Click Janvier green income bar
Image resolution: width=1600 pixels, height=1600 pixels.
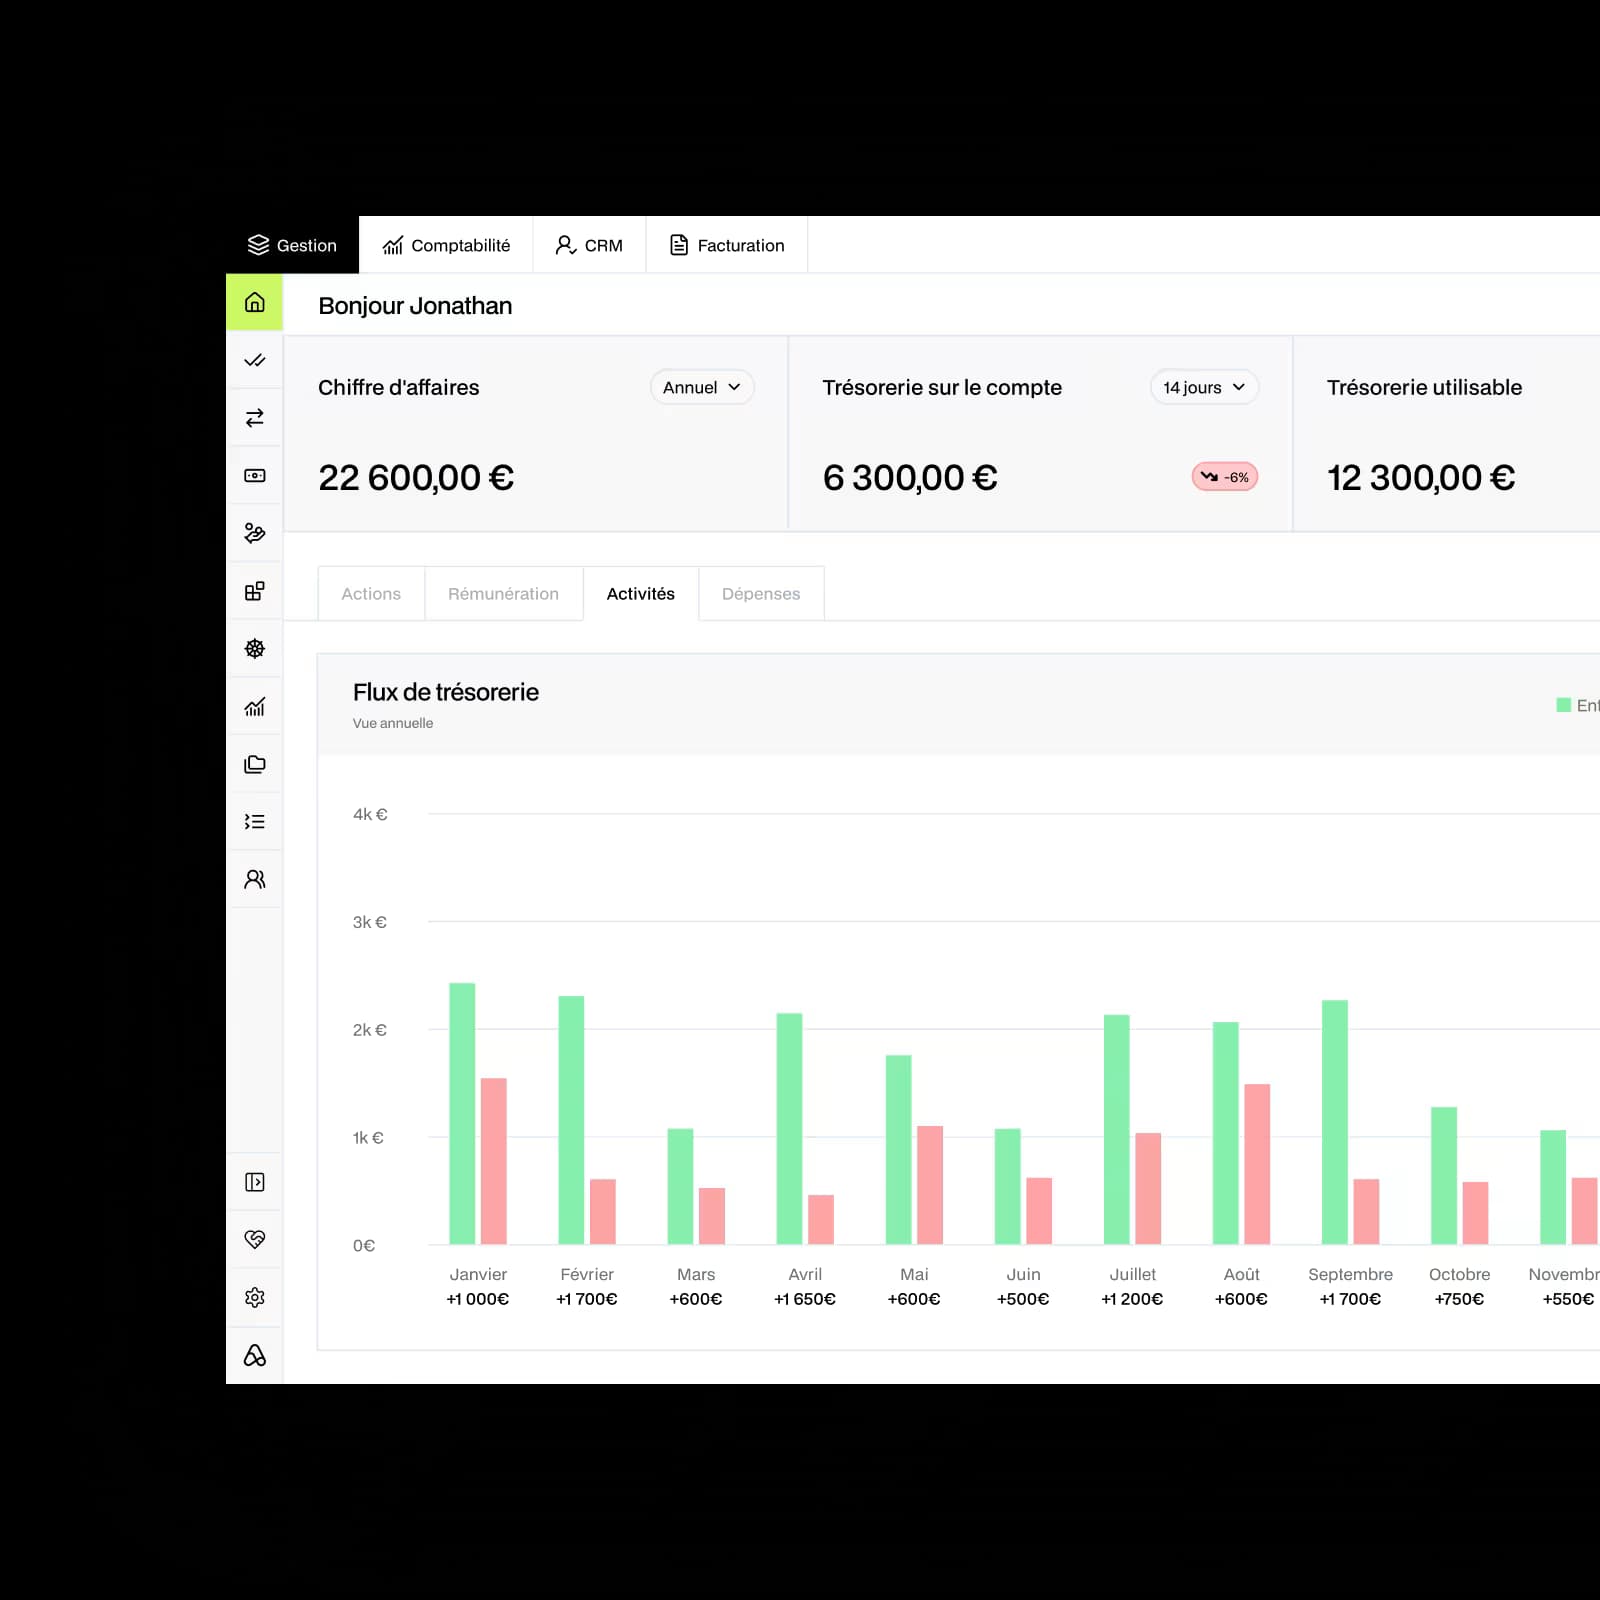point(462,1114)
